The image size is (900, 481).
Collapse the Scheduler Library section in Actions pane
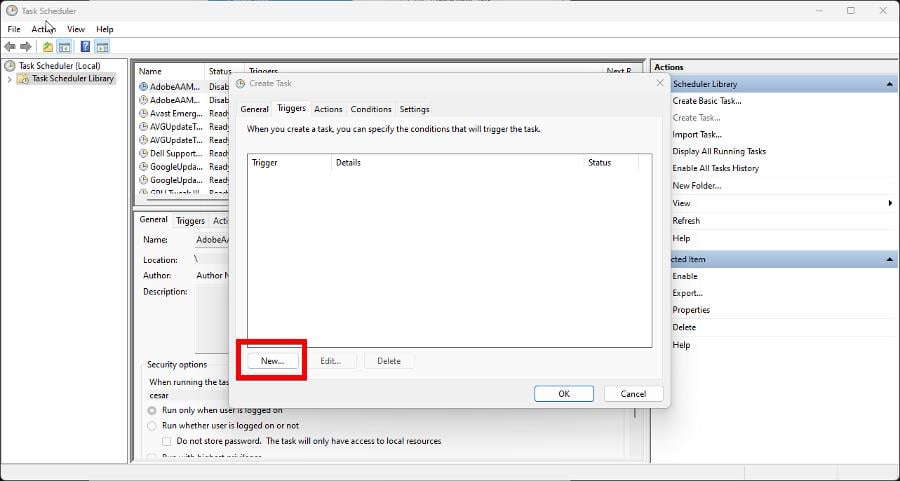coord(890,84)
